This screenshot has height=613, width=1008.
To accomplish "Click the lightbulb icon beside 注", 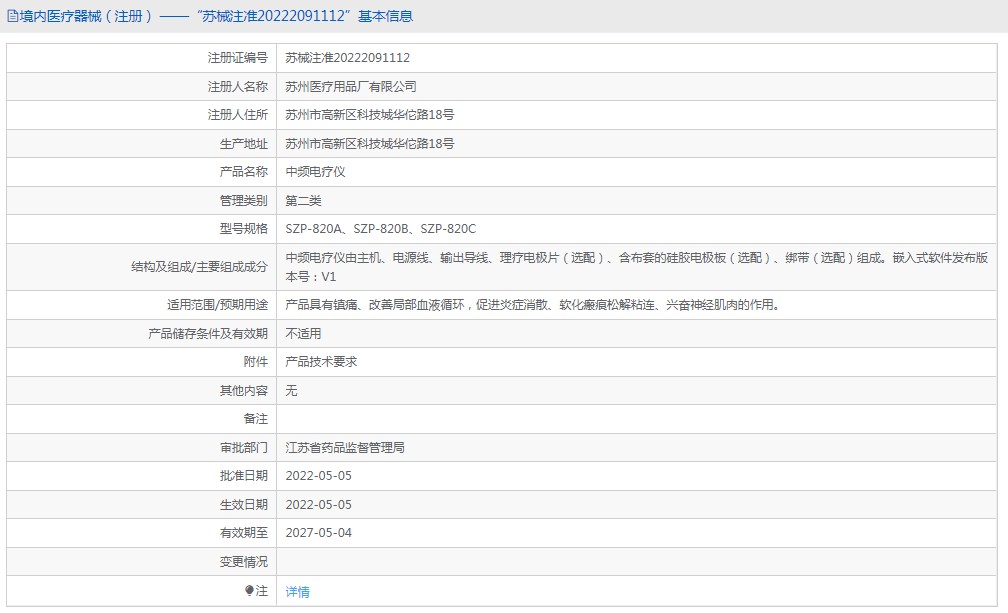I will click(x=249, y=591).
